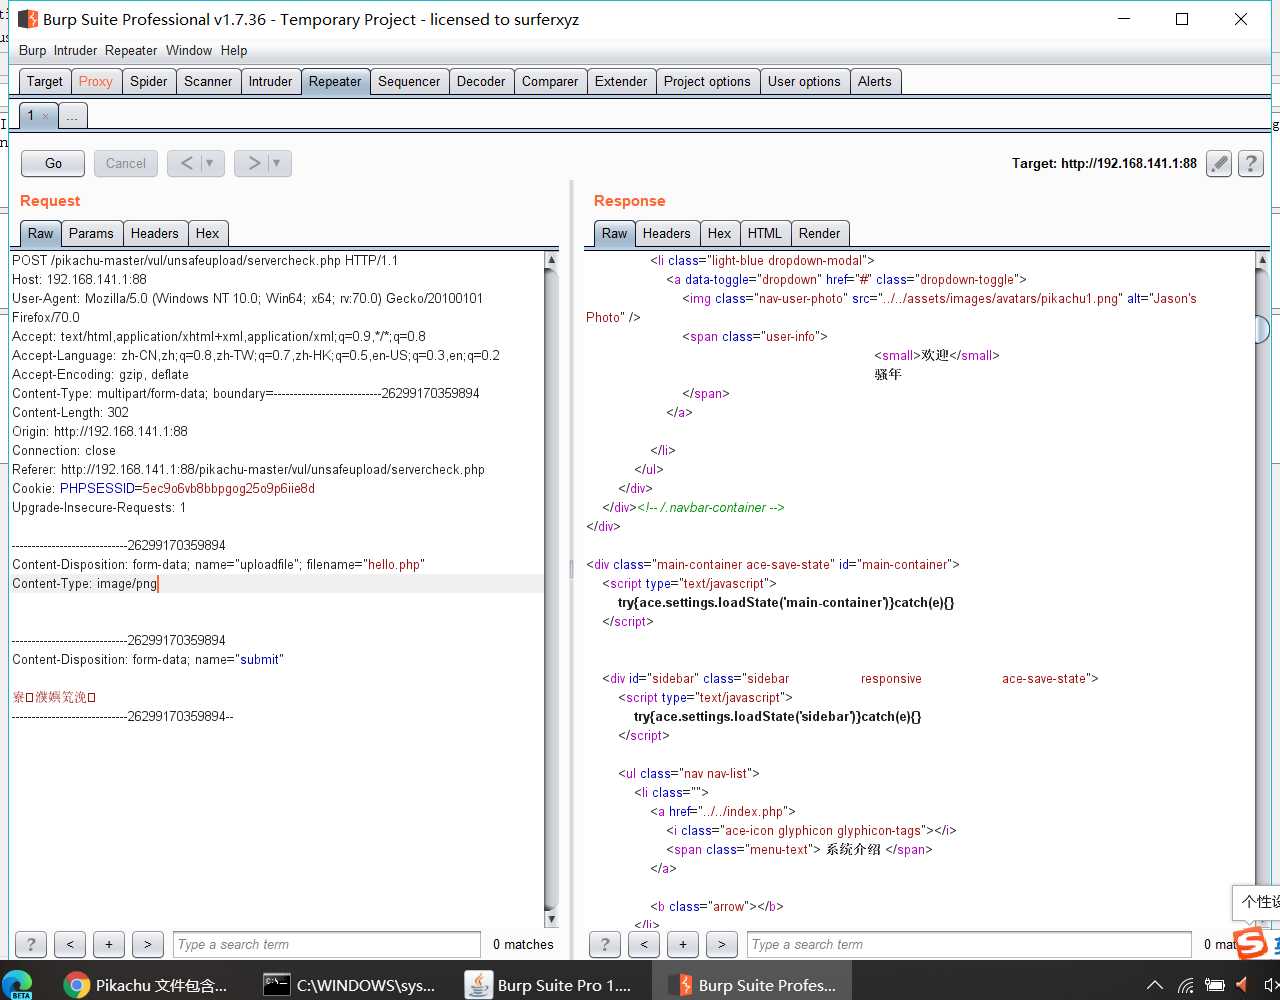Click the request scrollbar up arrow

tap(551, 260)
